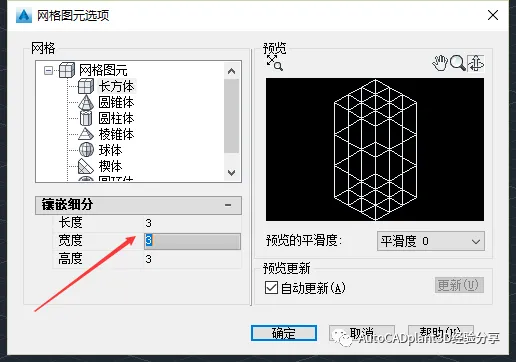This screenshot has height=362, width=516.
Task: Click the 确定 button
Action: click(x=284, y=333)
